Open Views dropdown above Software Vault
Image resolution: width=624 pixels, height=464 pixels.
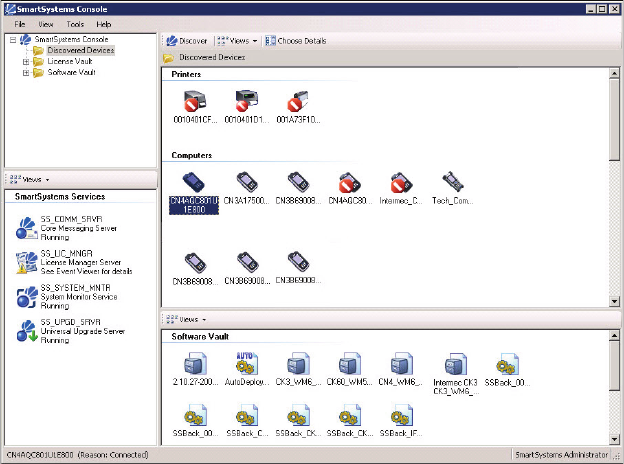click(187, 319)
